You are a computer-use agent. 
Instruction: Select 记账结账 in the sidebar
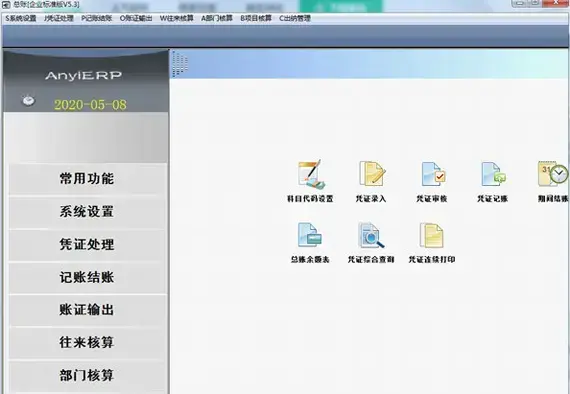87,277
